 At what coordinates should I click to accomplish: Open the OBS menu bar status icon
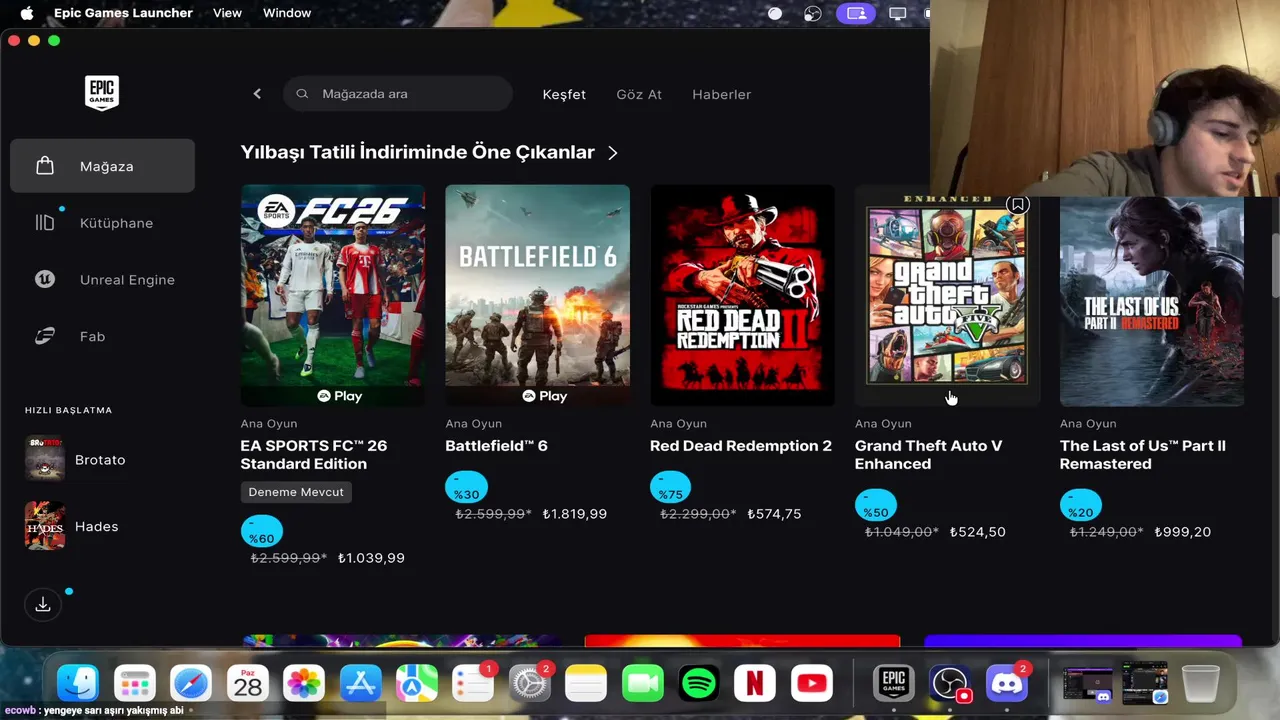(x=813, y=13)
